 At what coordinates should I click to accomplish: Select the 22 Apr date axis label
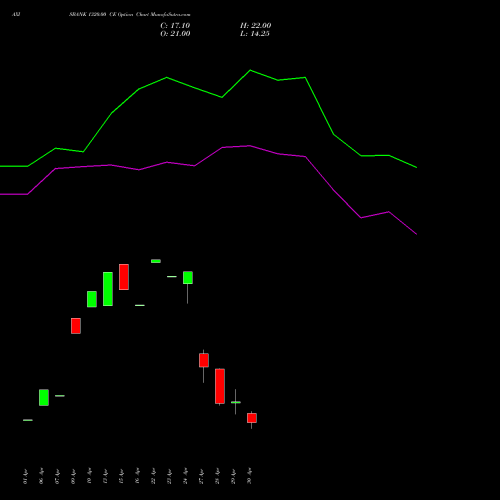click(x=153, y=477)
